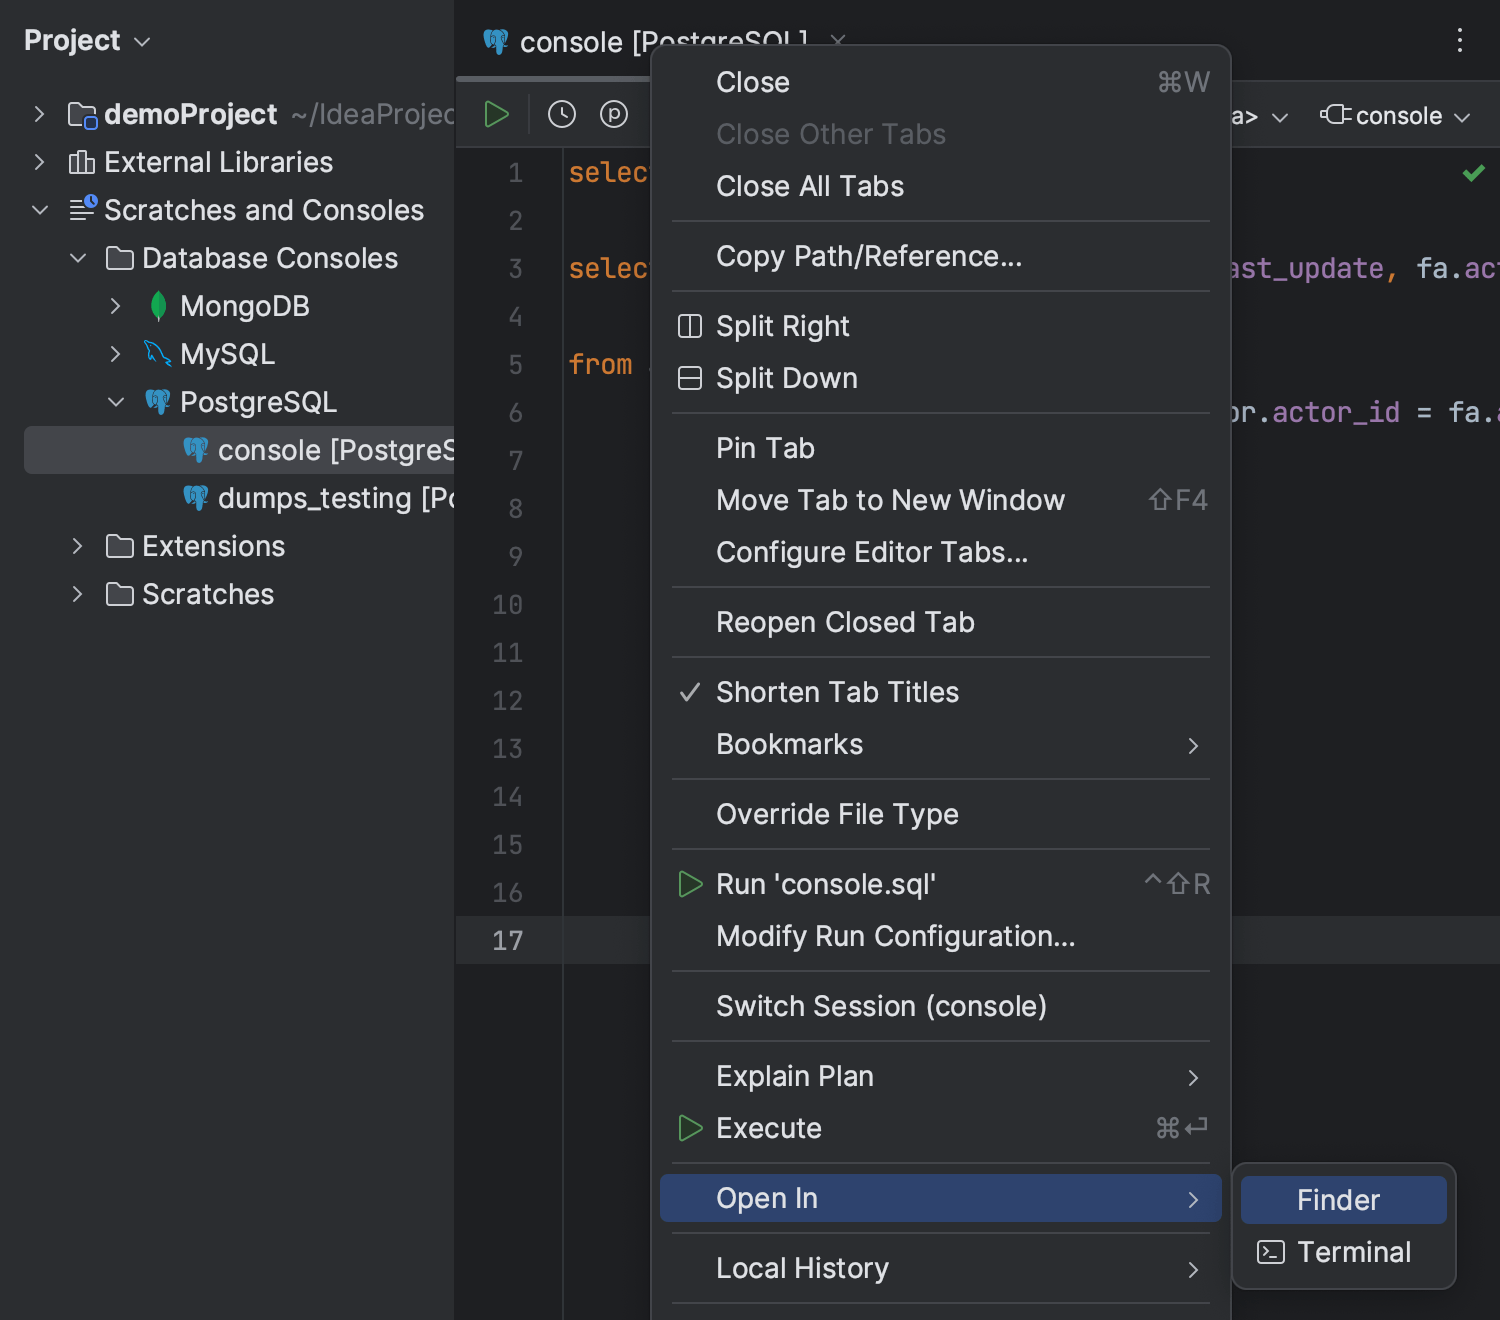
Task: Open the console in Finder
Action: click(1338, 1199)
